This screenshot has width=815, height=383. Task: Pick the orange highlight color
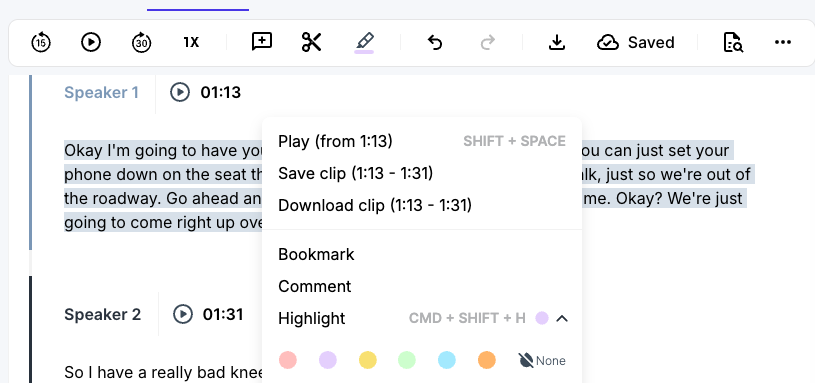point(487,360)
